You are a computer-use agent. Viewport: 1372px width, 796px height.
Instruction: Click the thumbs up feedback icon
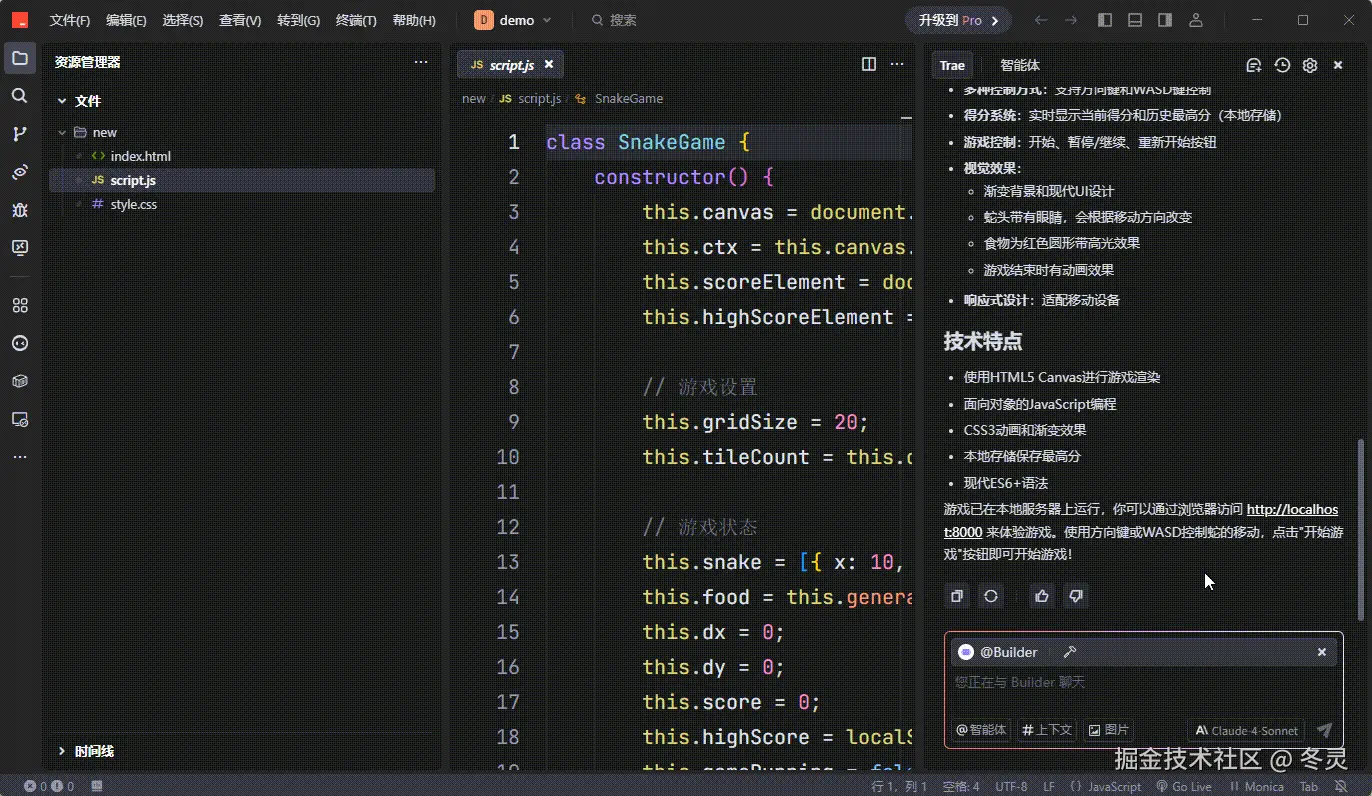coord(1042,596)
